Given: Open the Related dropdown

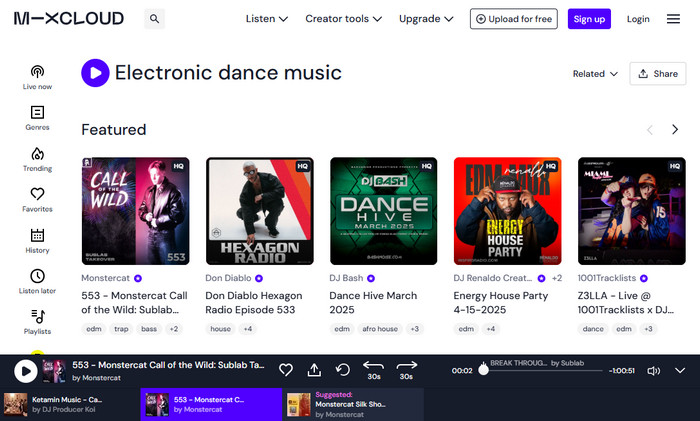Looking at the screenshot, I should point(595,74).
